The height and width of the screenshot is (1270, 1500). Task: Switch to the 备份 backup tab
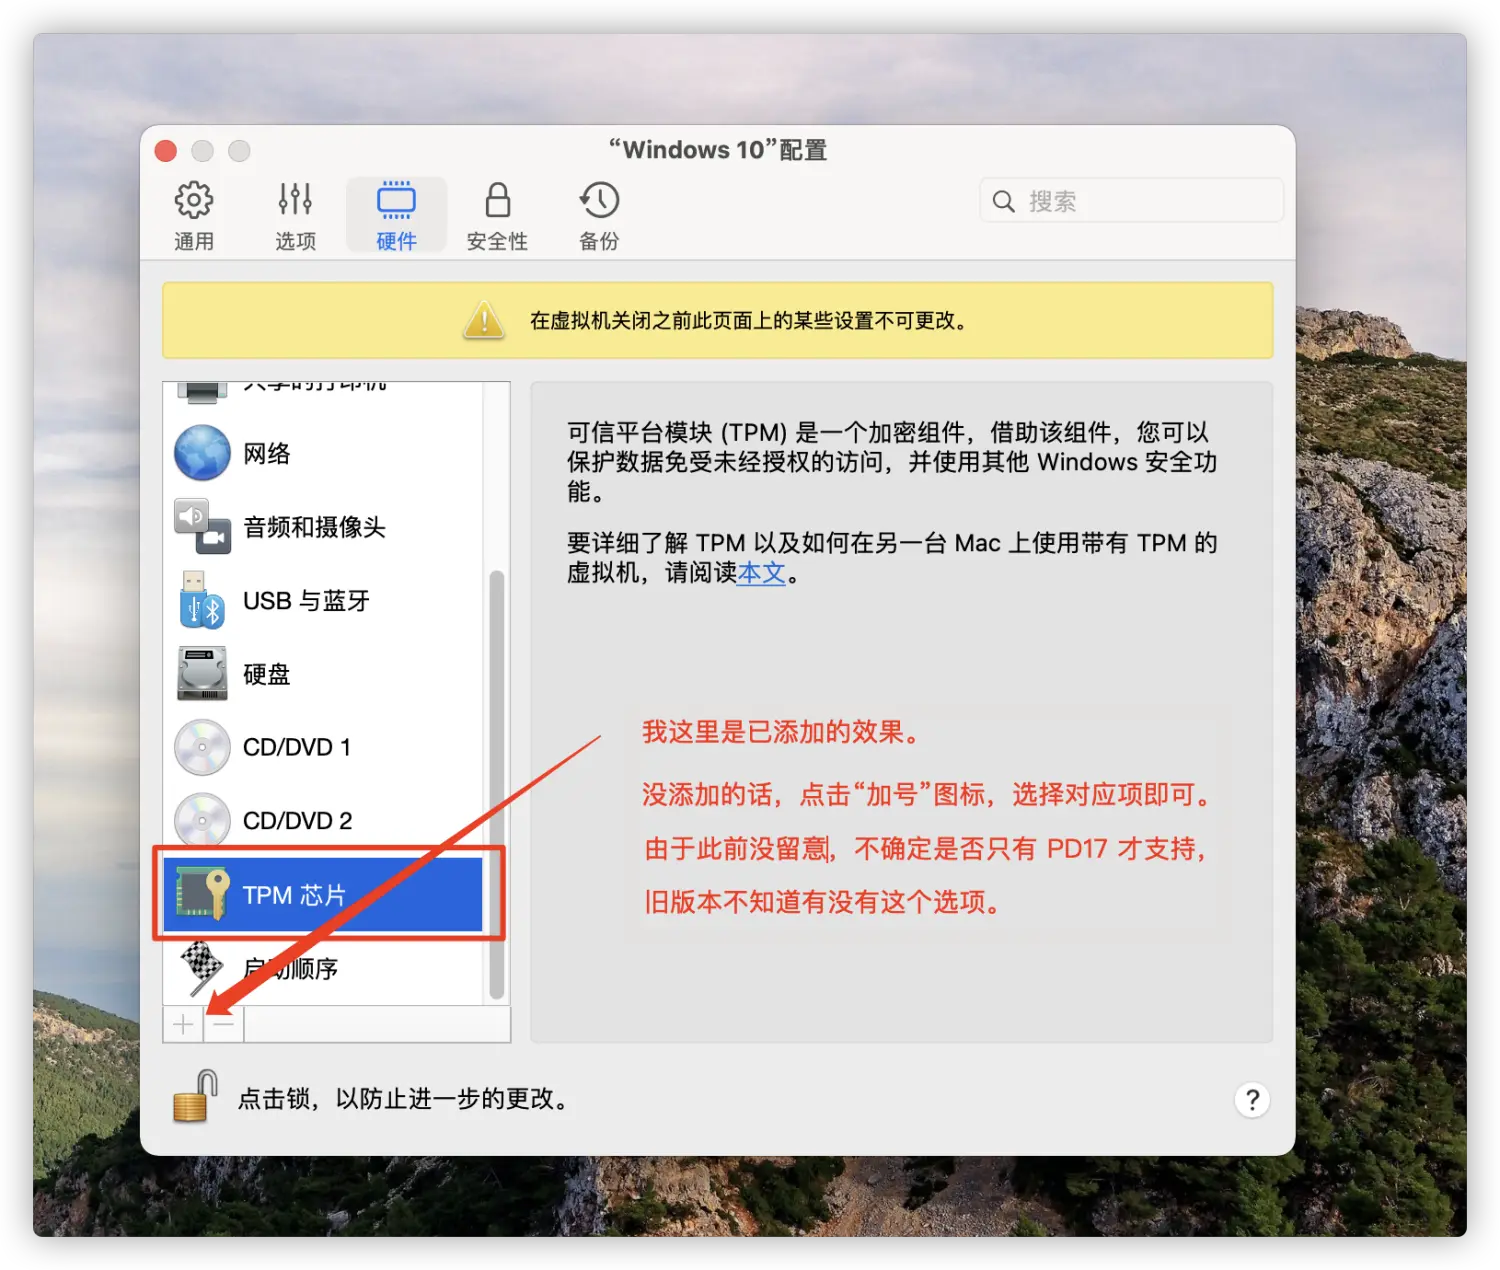[x=599, y=215]
